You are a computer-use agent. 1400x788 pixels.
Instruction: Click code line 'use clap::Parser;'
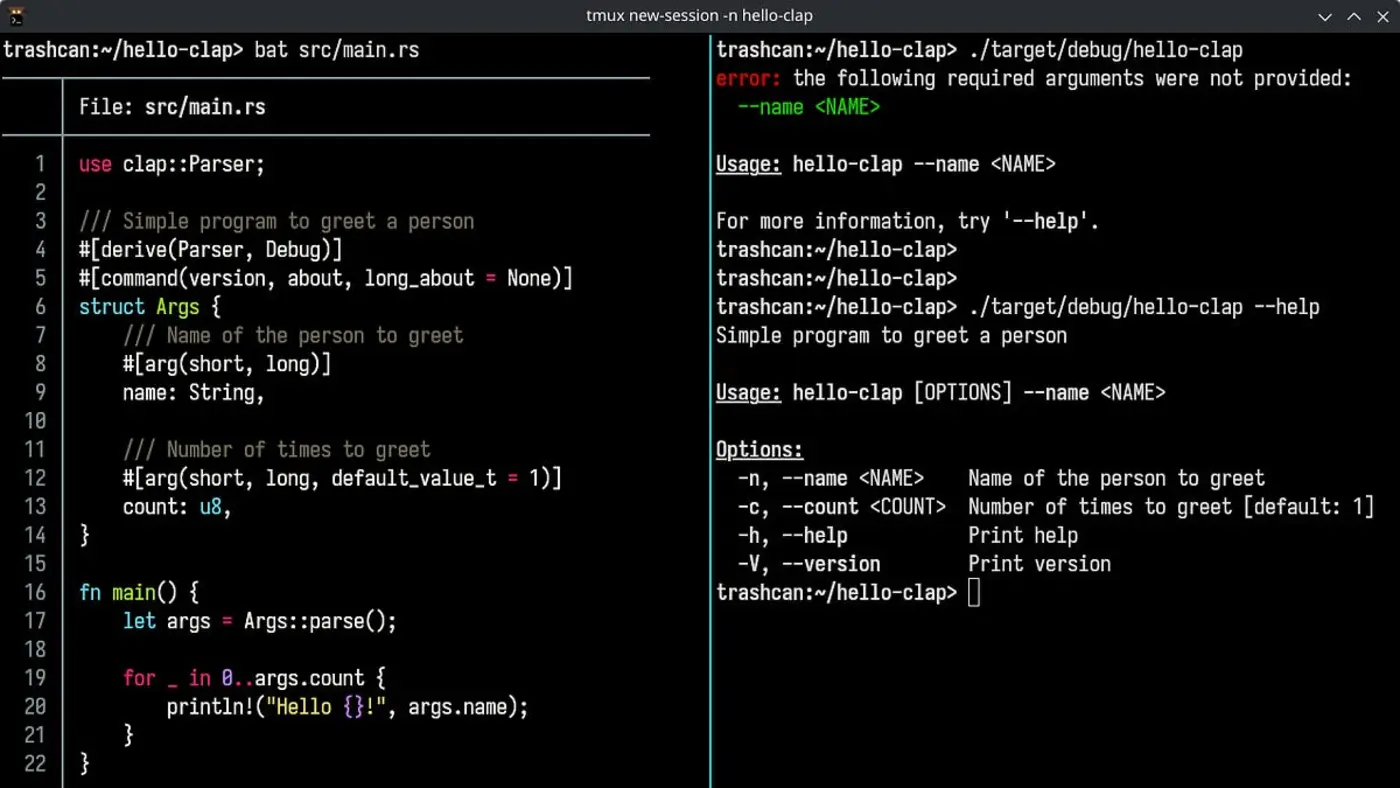coord(172,164)
